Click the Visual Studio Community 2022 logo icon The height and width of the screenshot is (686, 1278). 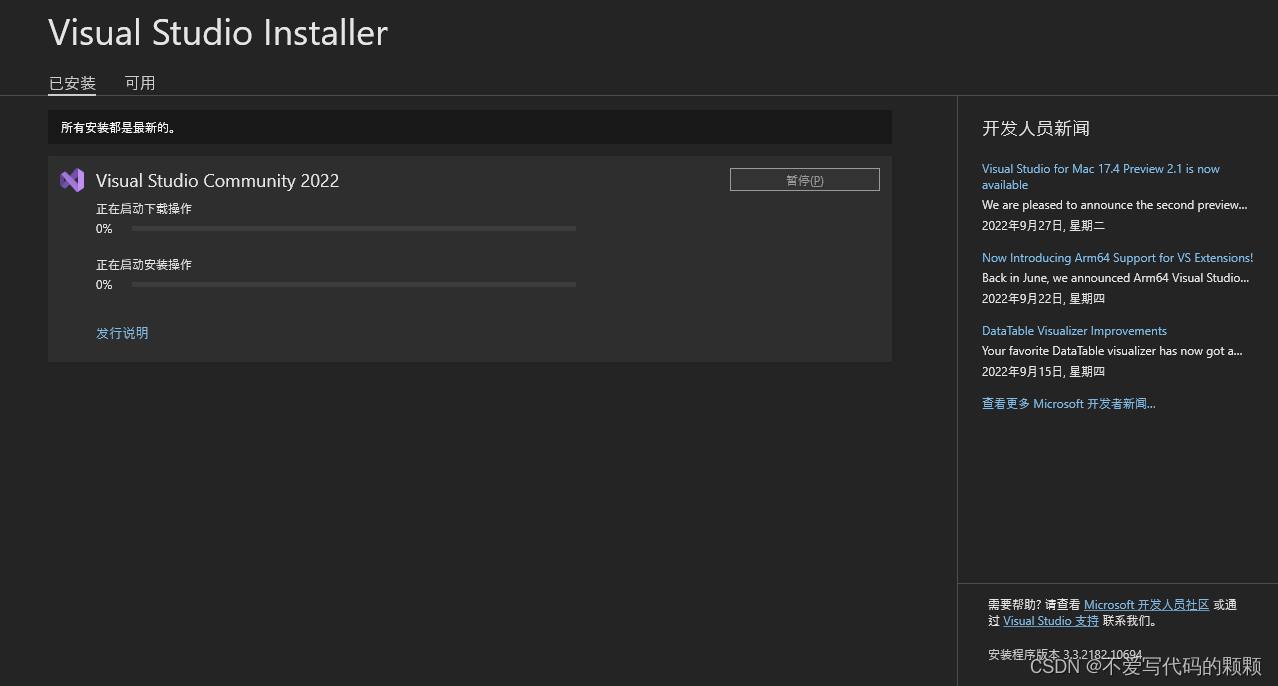[72, 180]
